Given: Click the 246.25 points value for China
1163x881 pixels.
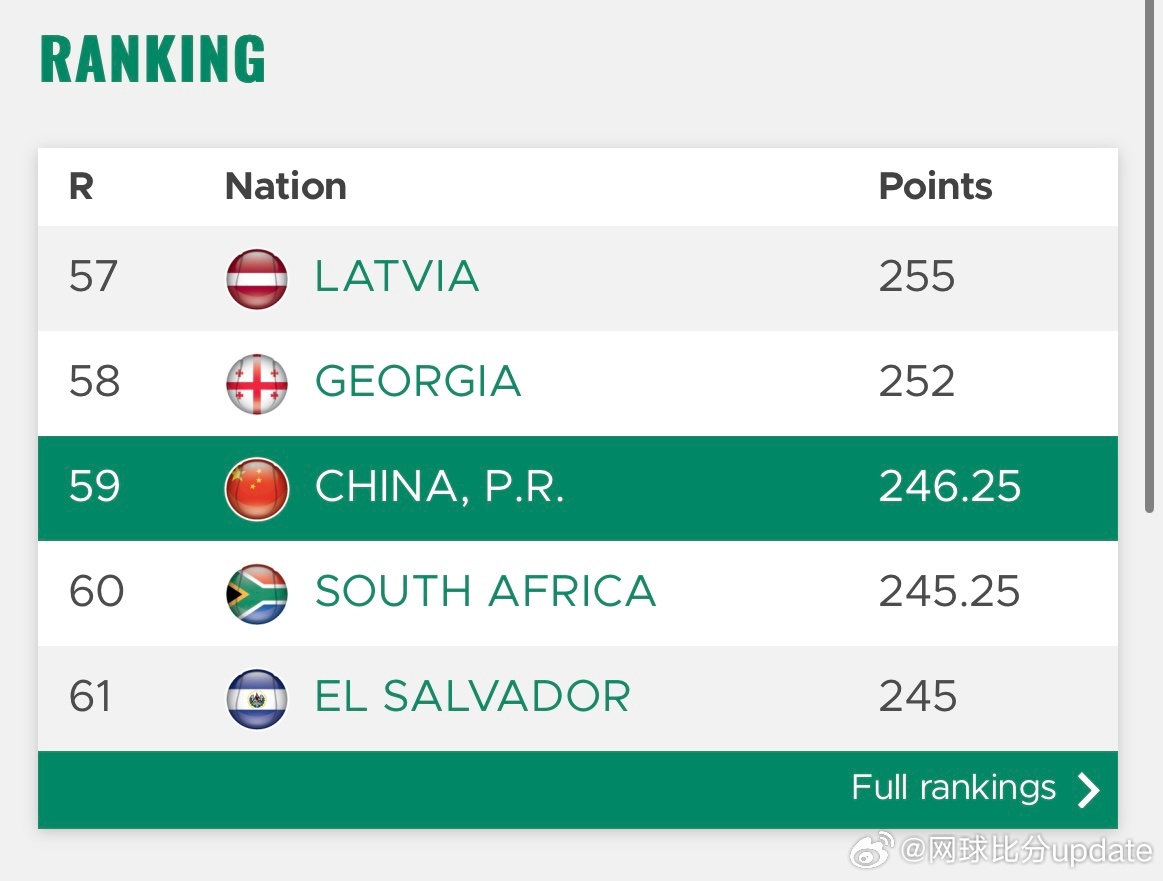Looking at the screenshot, I should [x=950, y=487].
